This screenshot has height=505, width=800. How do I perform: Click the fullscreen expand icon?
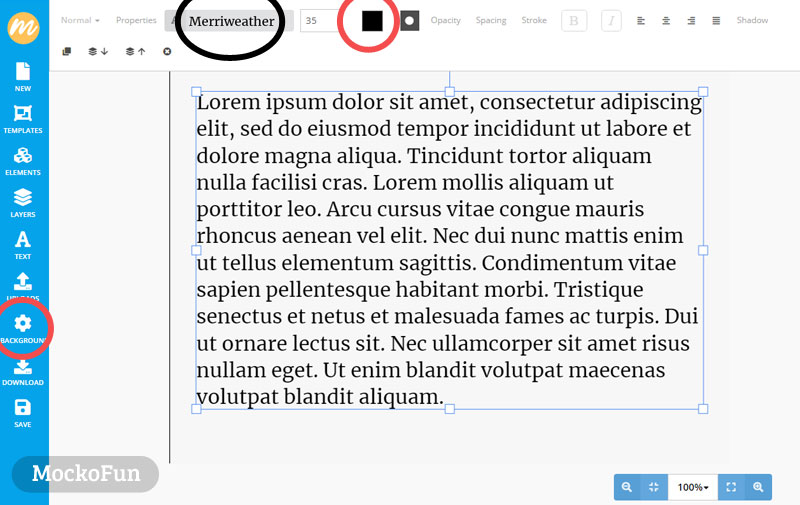click(731, 487)
